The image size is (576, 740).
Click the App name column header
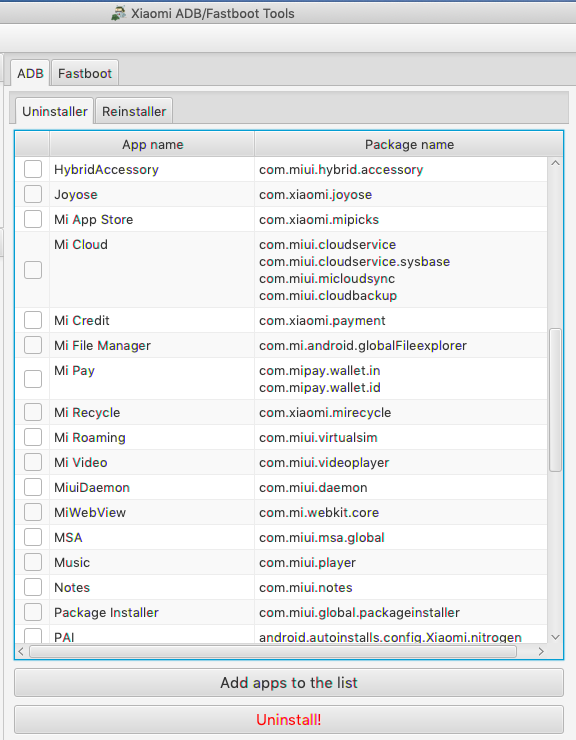click(152, 144)
